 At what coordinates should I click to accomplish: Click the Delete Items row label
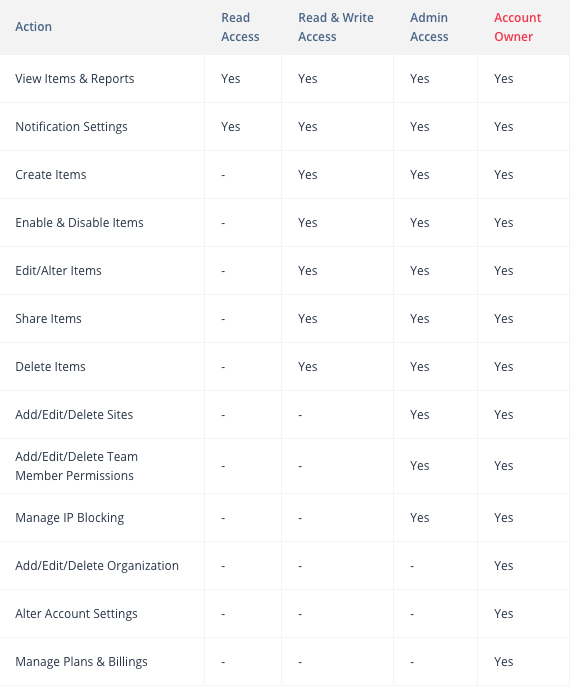50,367
